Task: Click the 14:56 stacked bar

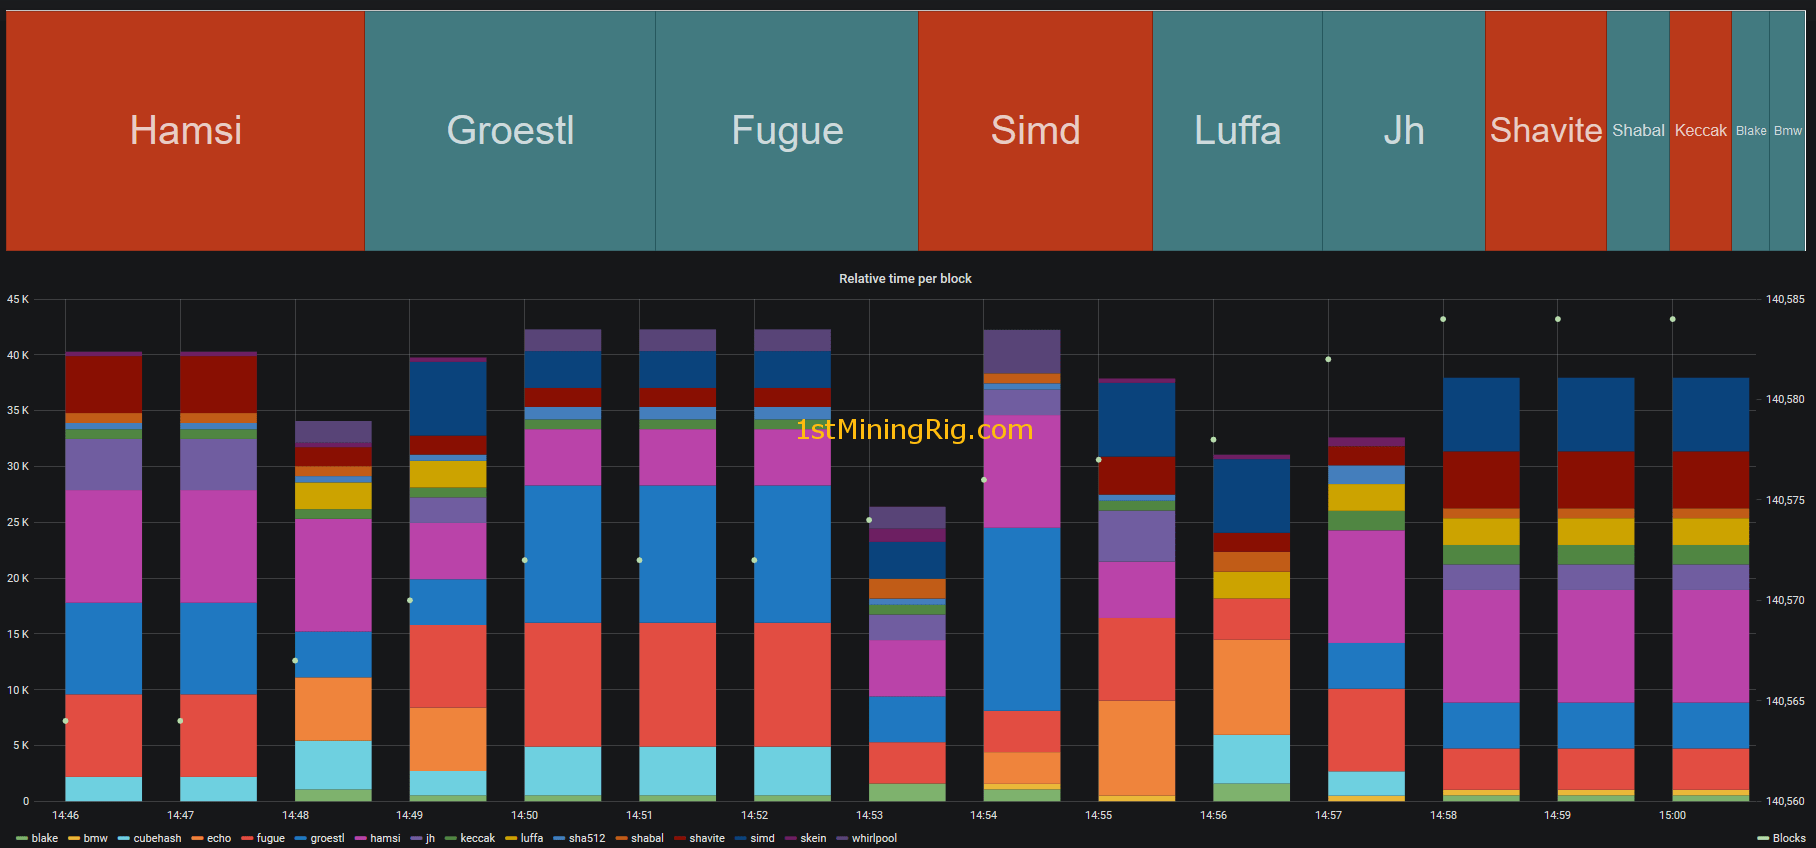Action: coord(1252,628)
